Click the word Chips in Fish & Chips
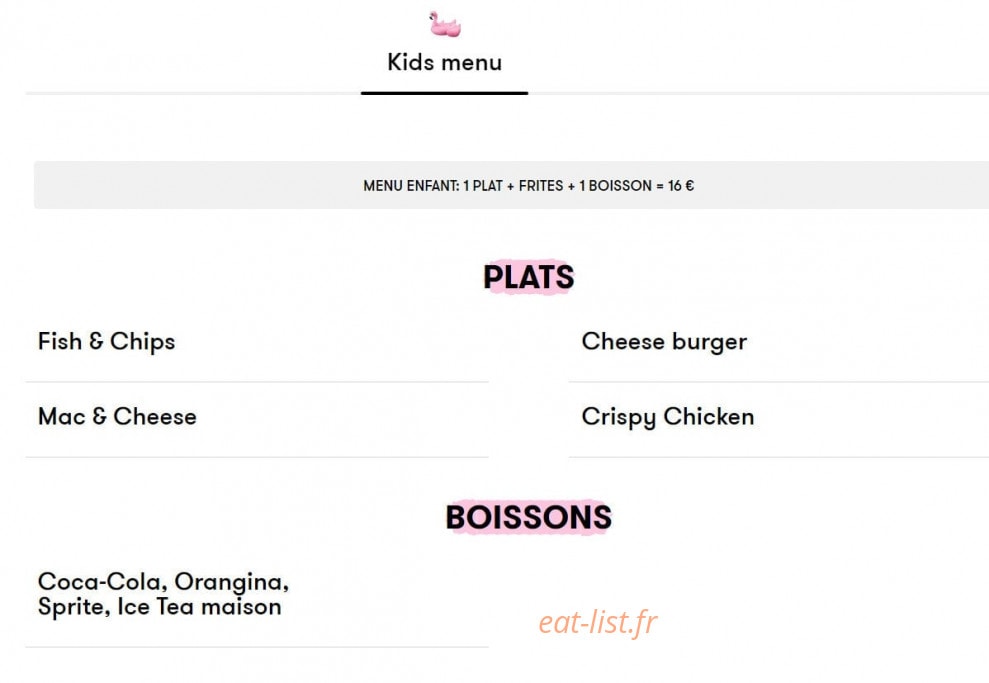This screenshot has width=989, height=683. [x=143, y=342]
